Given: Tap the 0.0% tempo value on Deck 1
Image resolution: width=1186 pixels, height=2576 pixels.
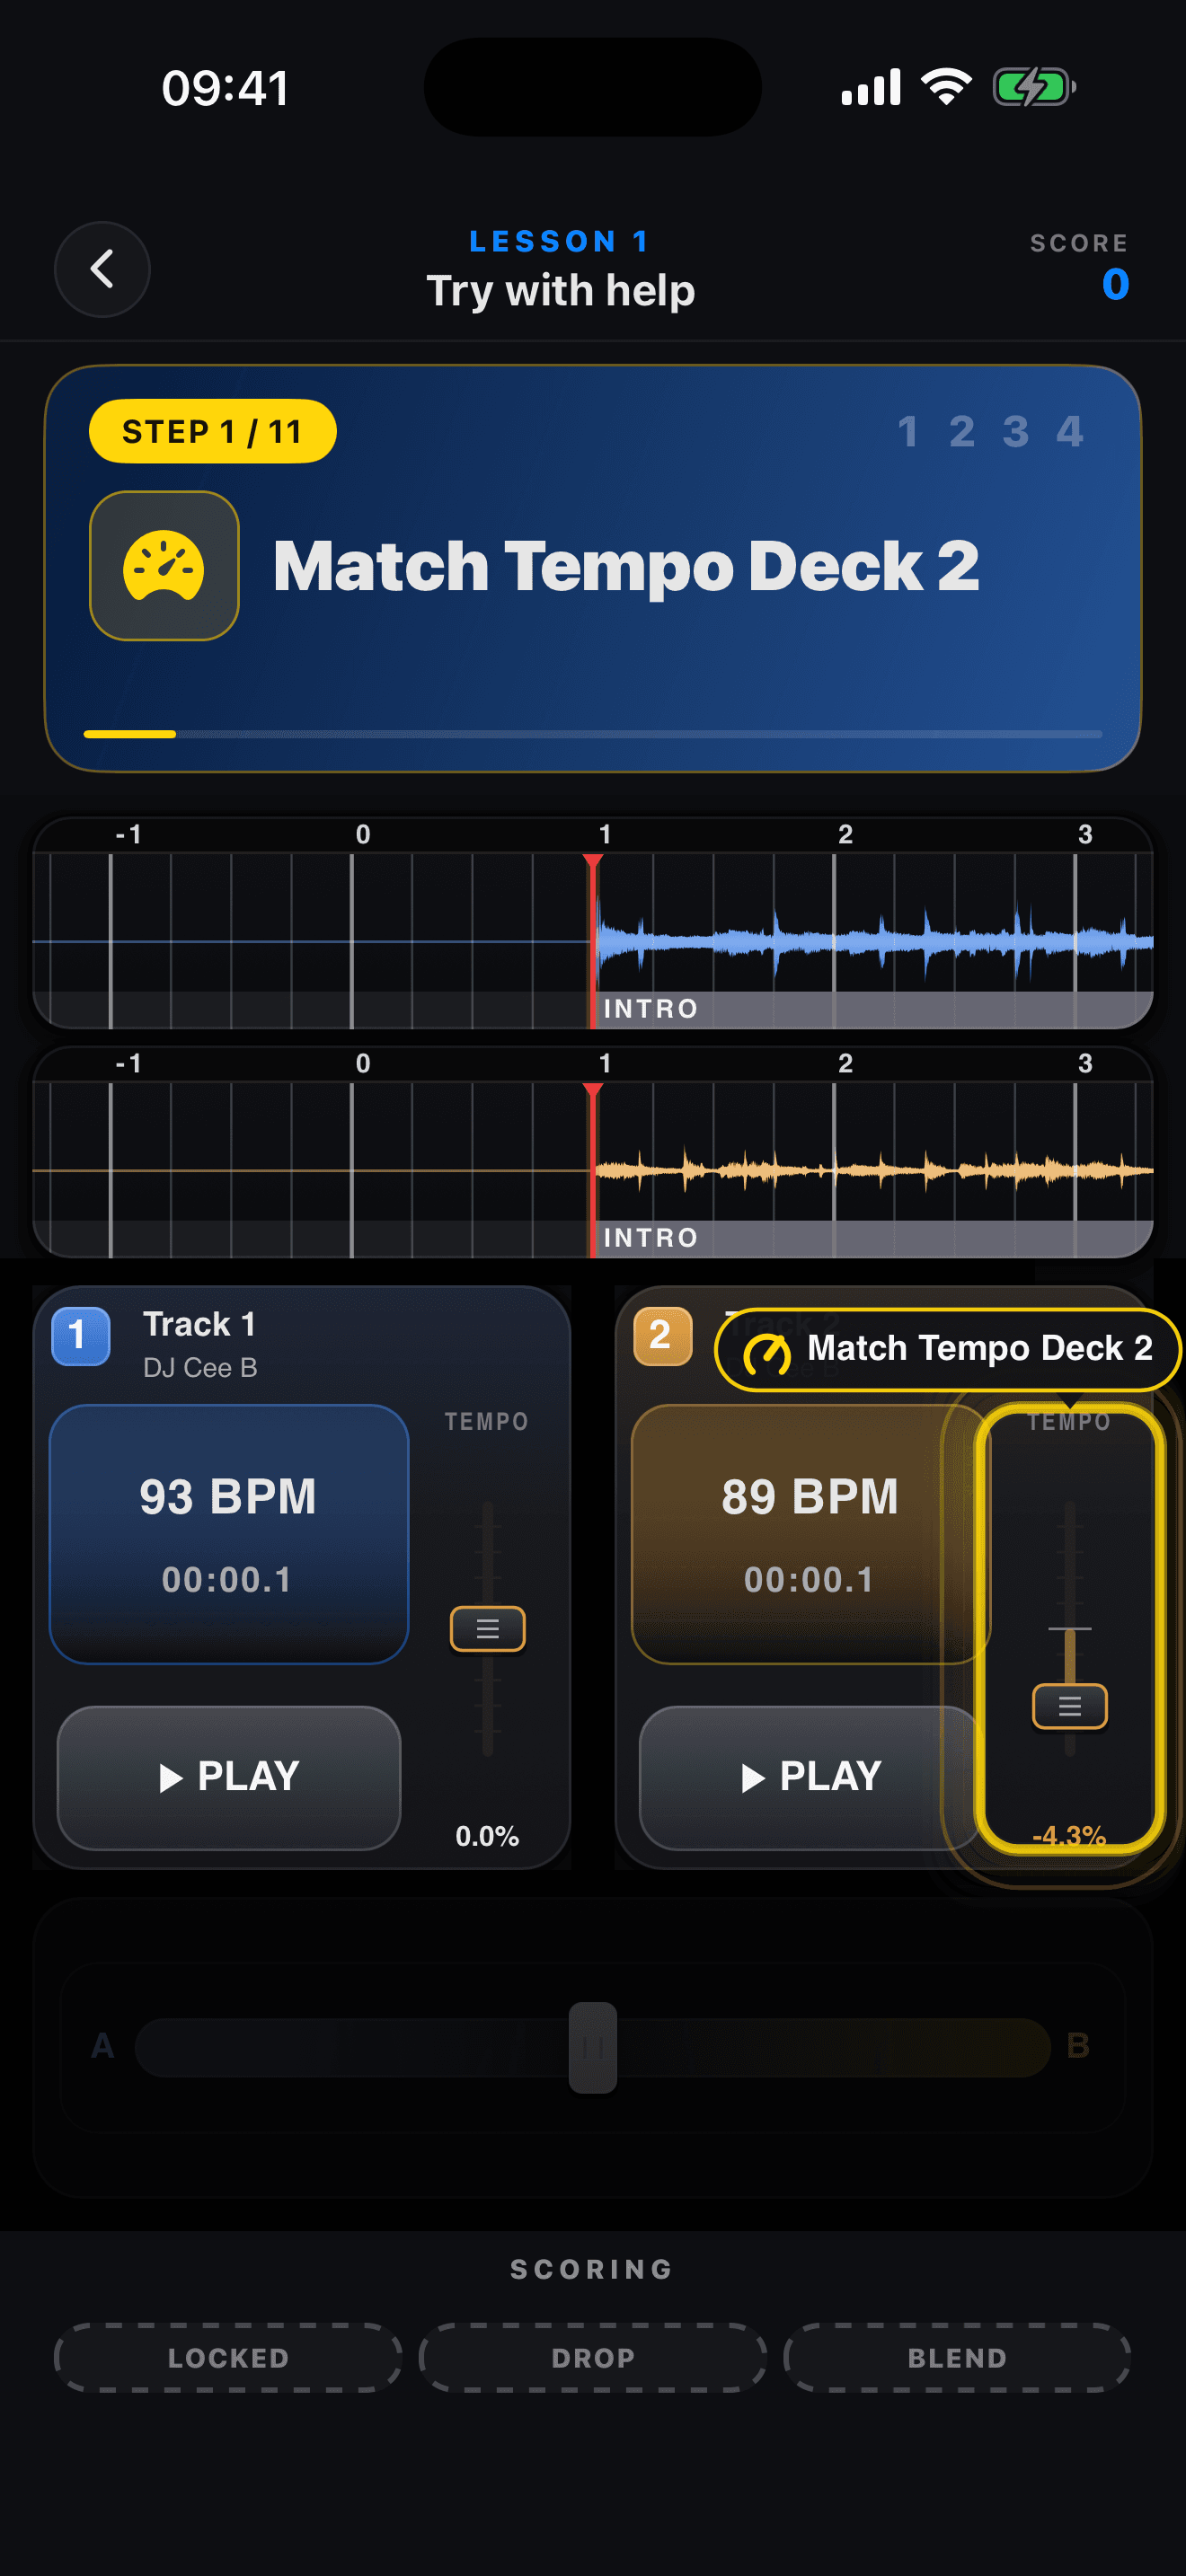Looking at the screenshot, I should pyautogui.click(x=487, y=1836).
